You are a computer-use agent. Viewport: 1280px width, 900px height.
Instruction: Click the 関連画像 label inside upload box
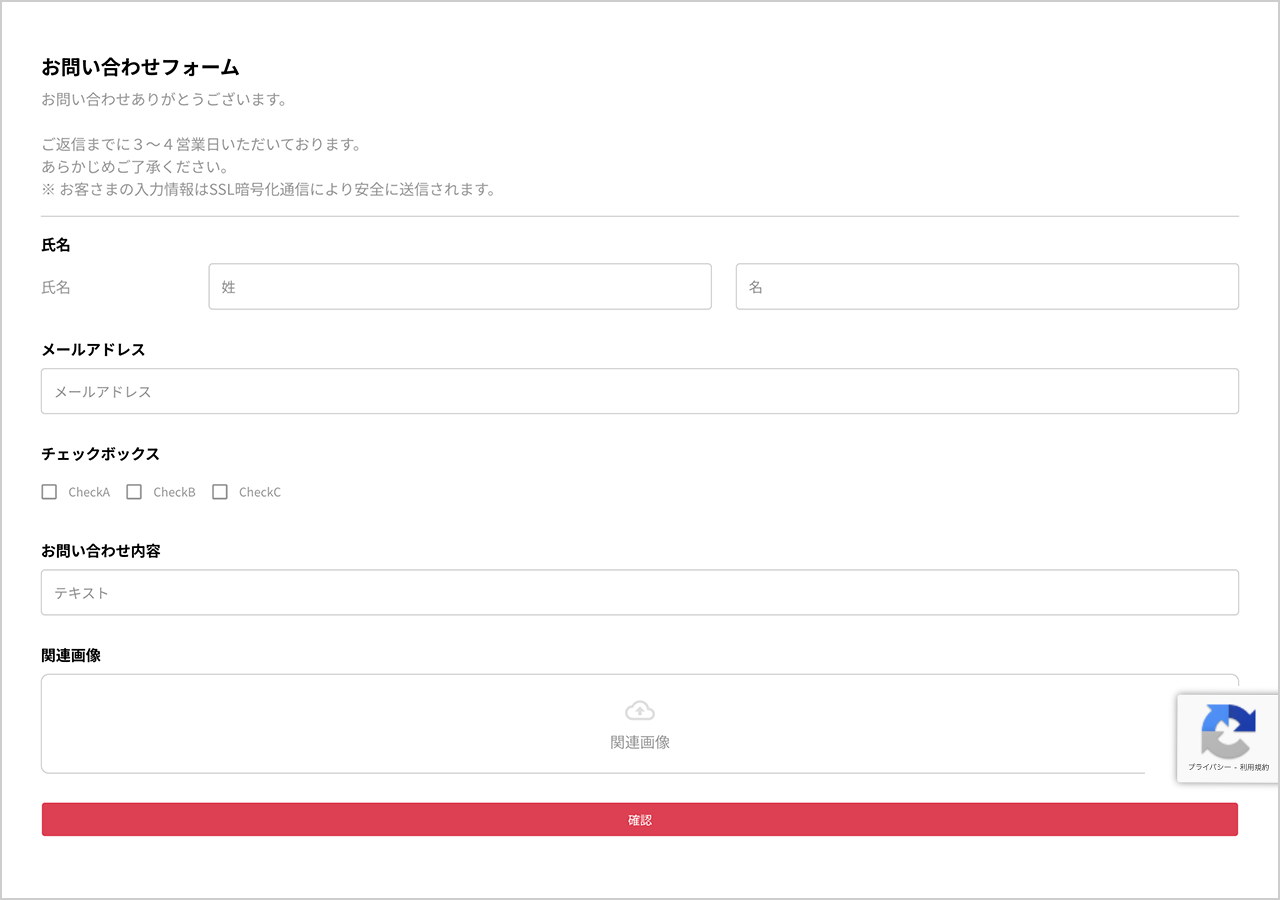coord(639,743)
